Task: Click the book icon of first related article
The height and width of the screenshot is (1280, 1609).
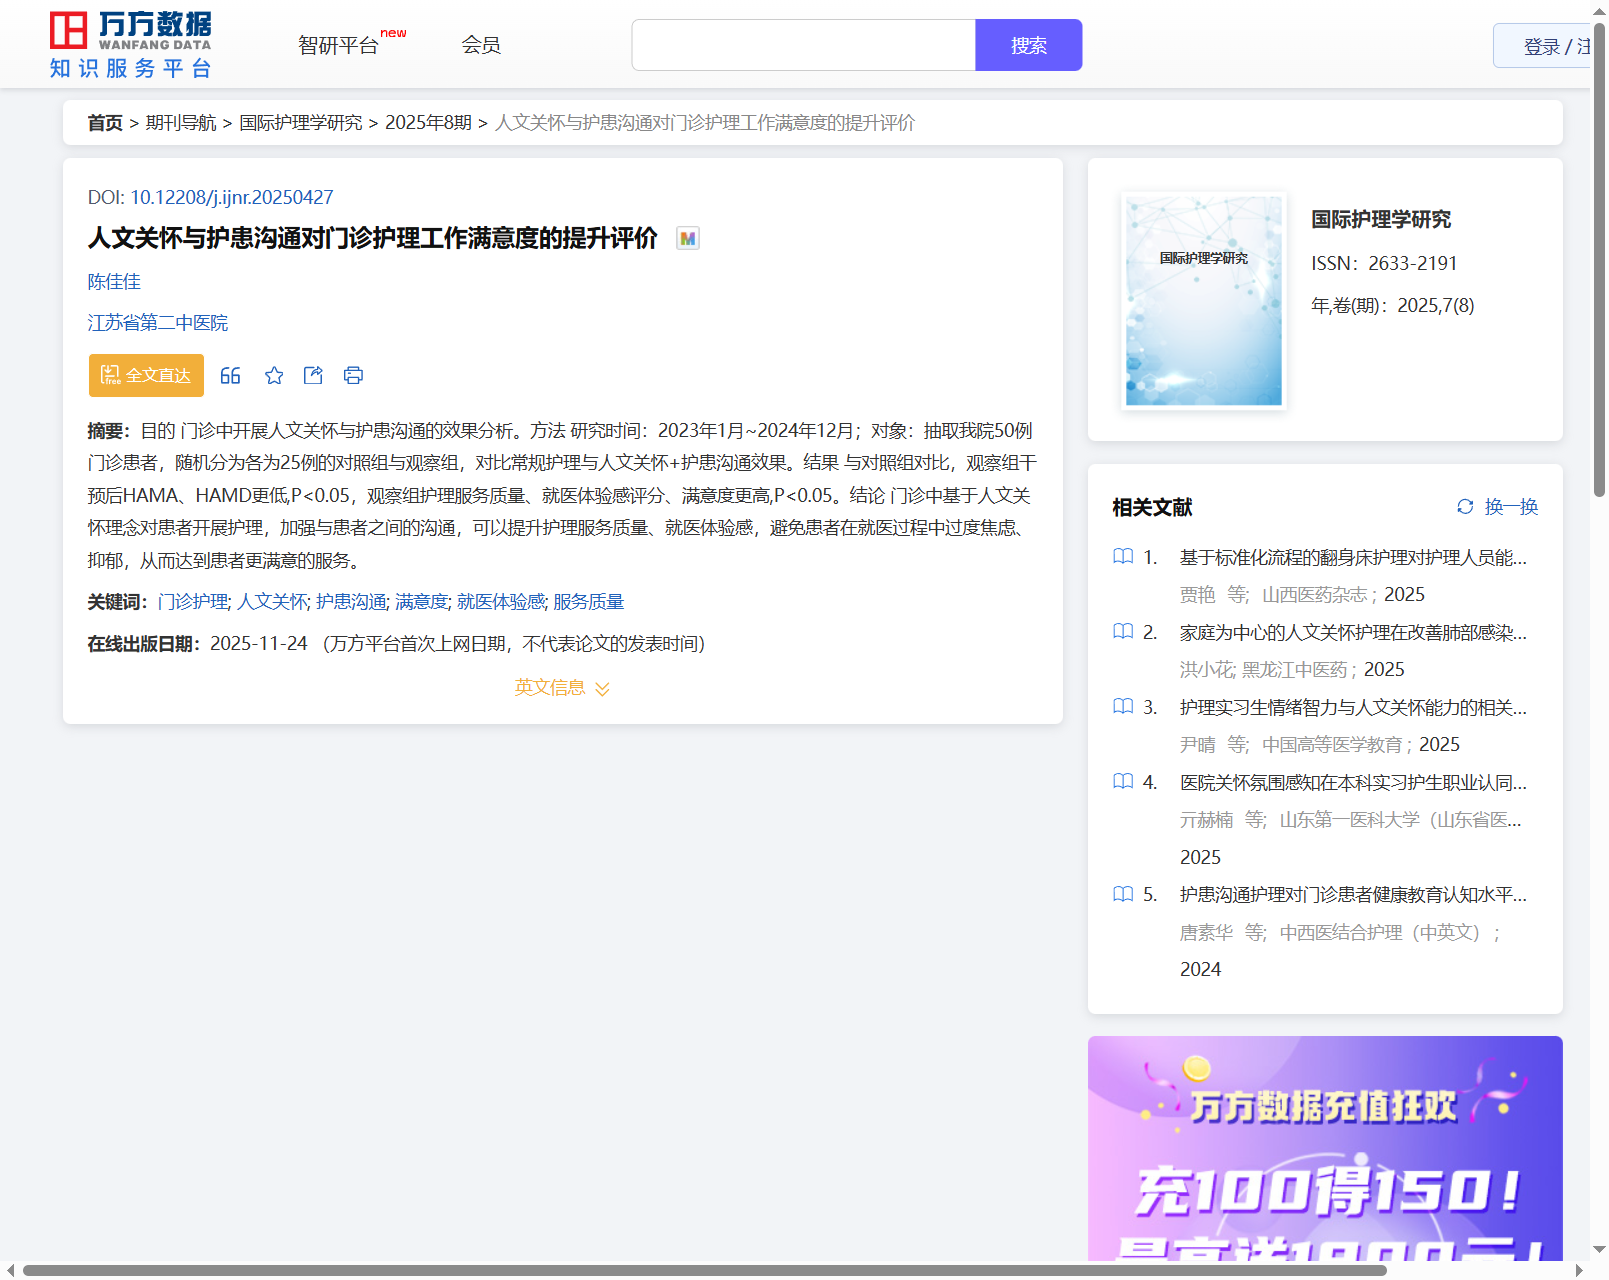Action: coord(1123,557)
